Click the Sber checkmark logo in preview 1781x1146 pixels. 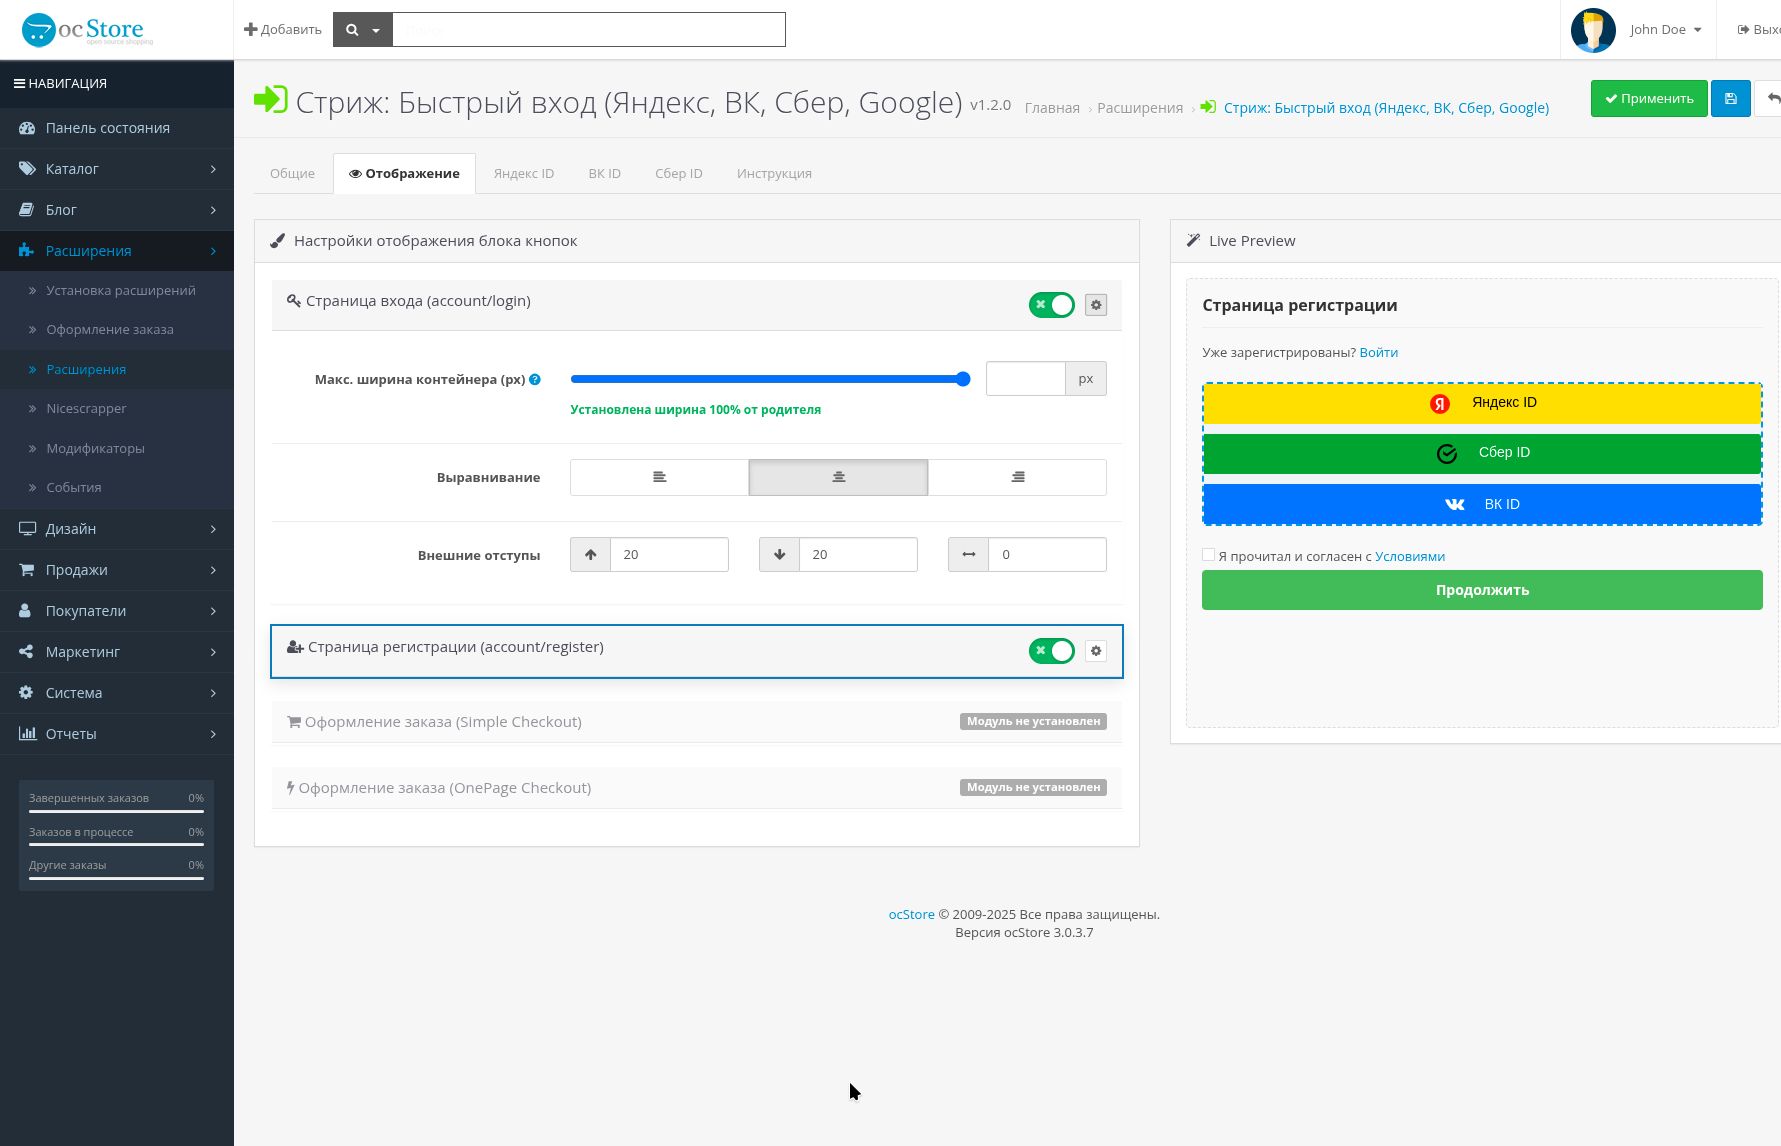(x=1446, y=454)
